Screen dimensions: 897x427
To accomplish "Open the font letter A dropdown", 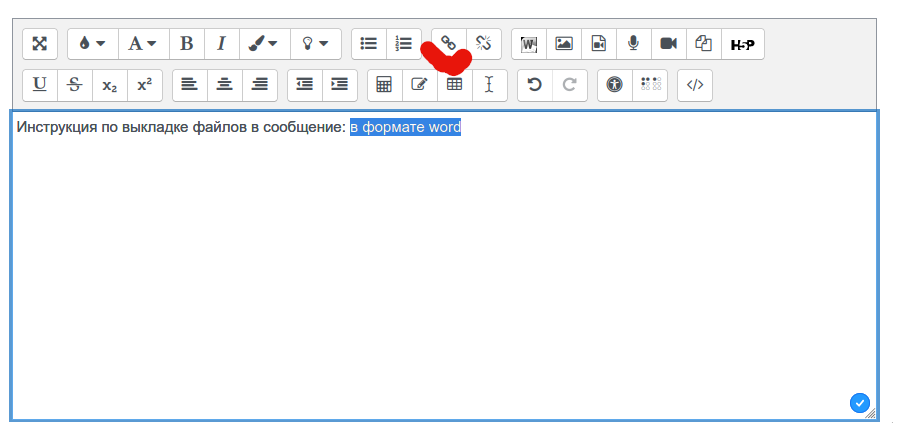I will tap(144, 44).
